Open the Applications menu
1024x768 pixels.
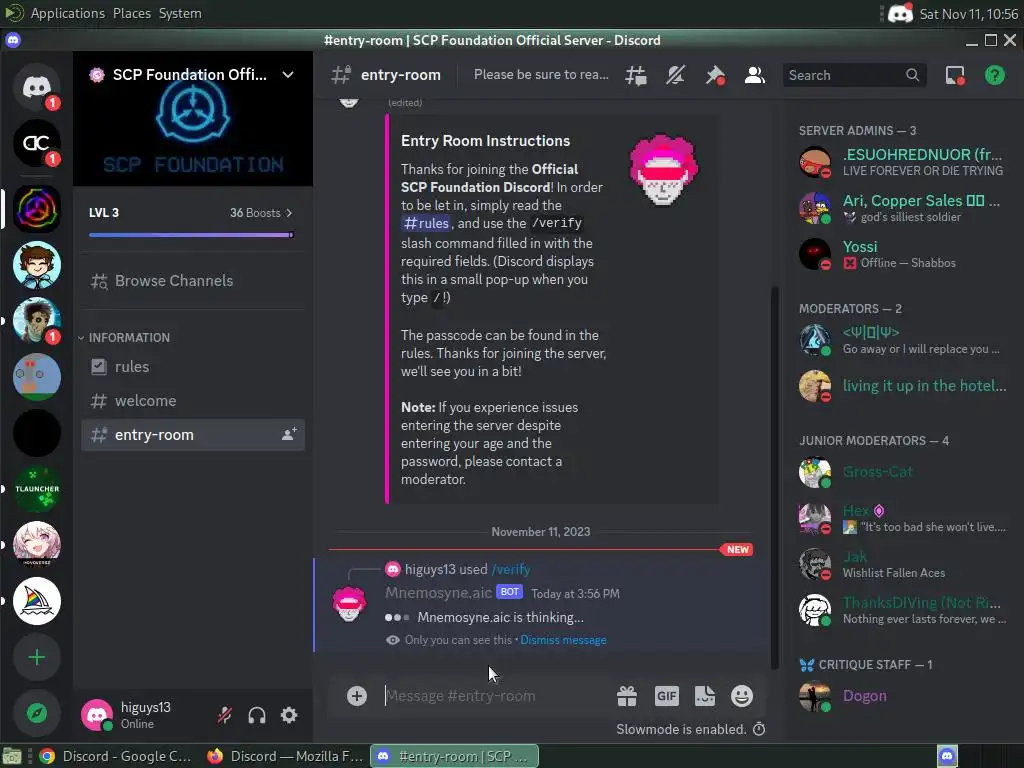67,13
